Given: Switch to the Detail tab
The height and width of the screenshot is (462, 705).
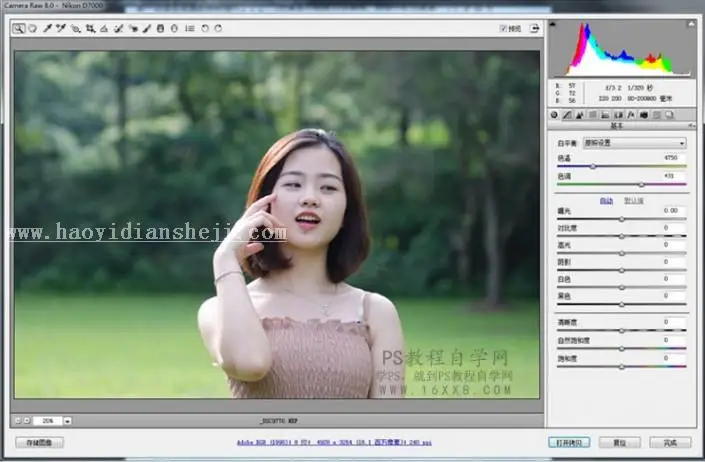Looking at the screenshot, I should (580, 115).
